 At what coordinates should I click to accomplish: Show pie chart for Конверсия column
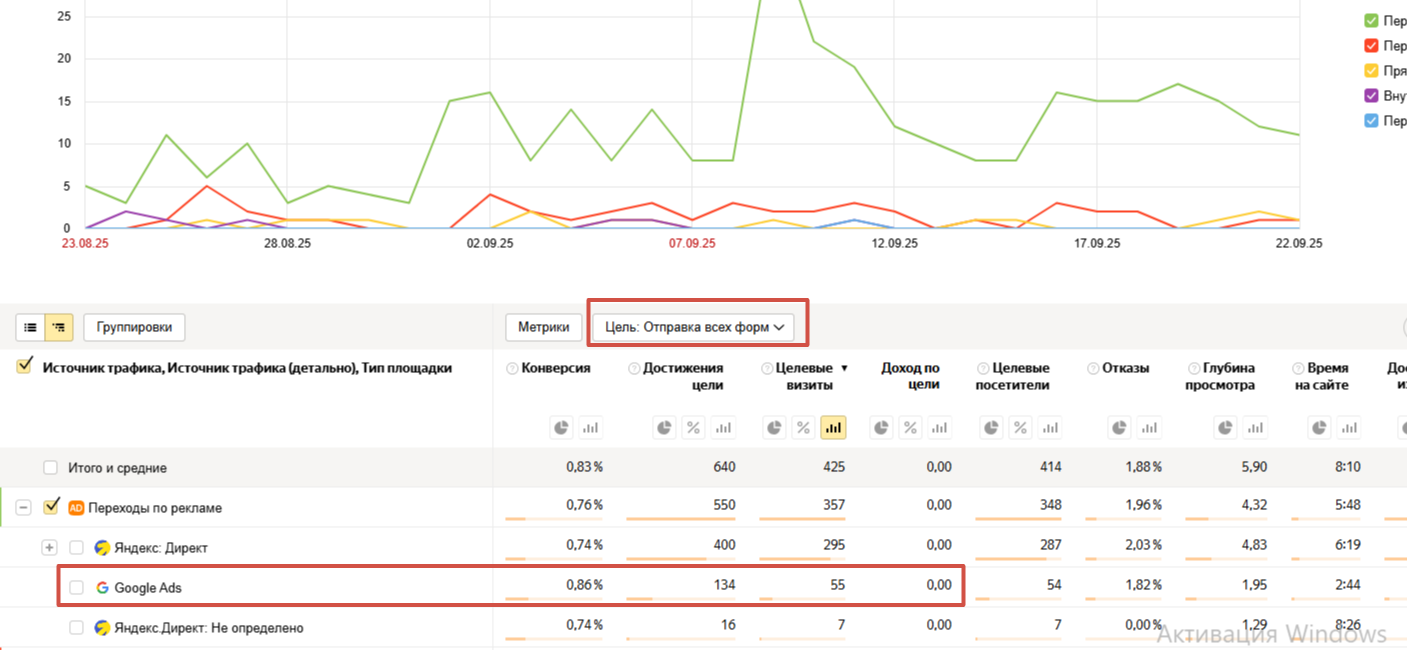click(561, 428)
